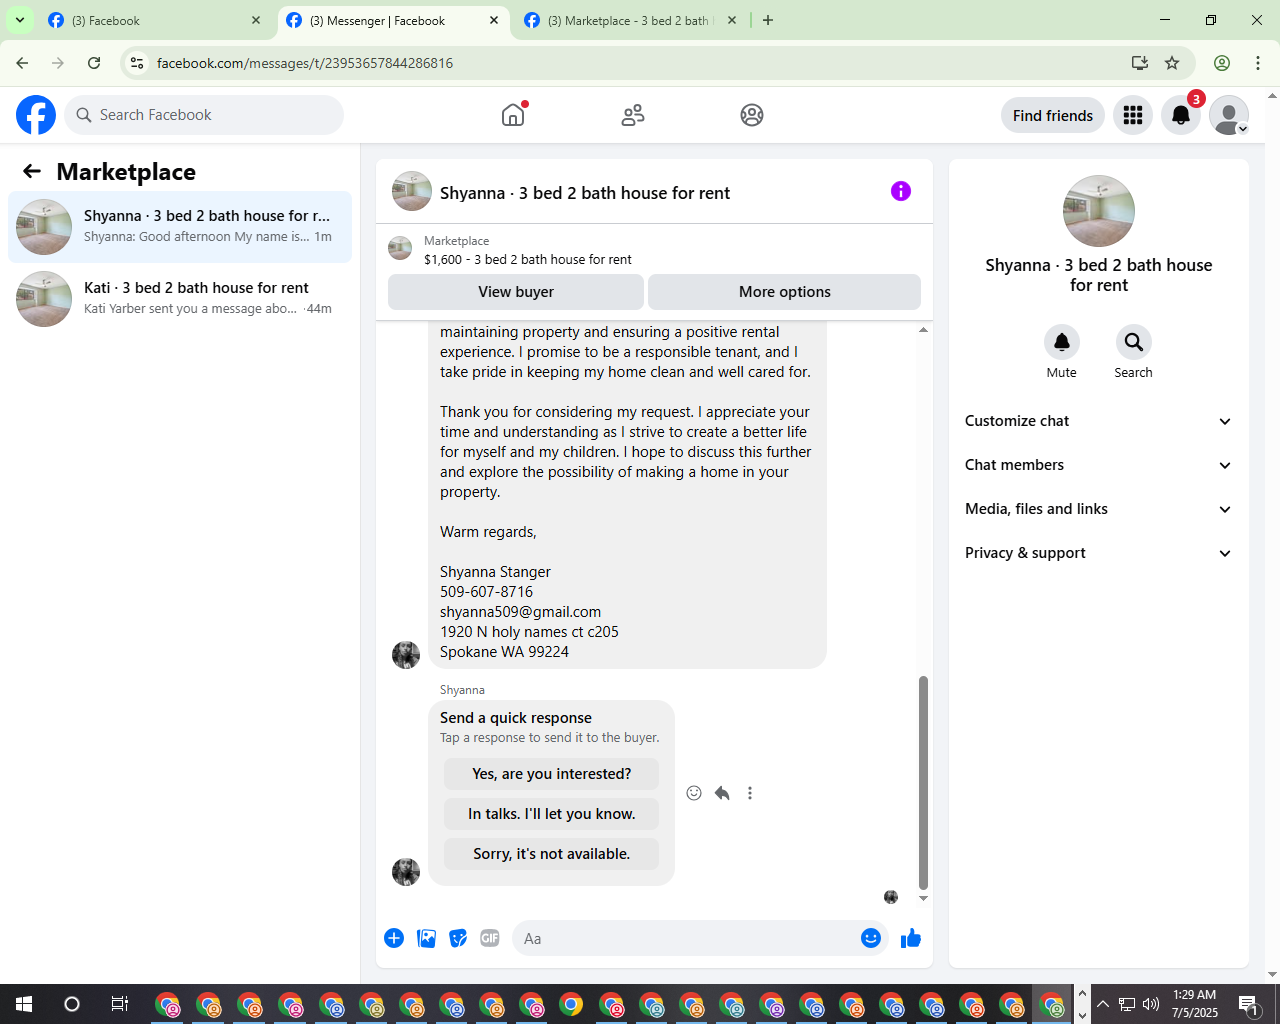This screenshot has height=1024, width=1280.
Task: Install app icon in the address bar
Action: pyautogui.click(x=1140, y=63)
